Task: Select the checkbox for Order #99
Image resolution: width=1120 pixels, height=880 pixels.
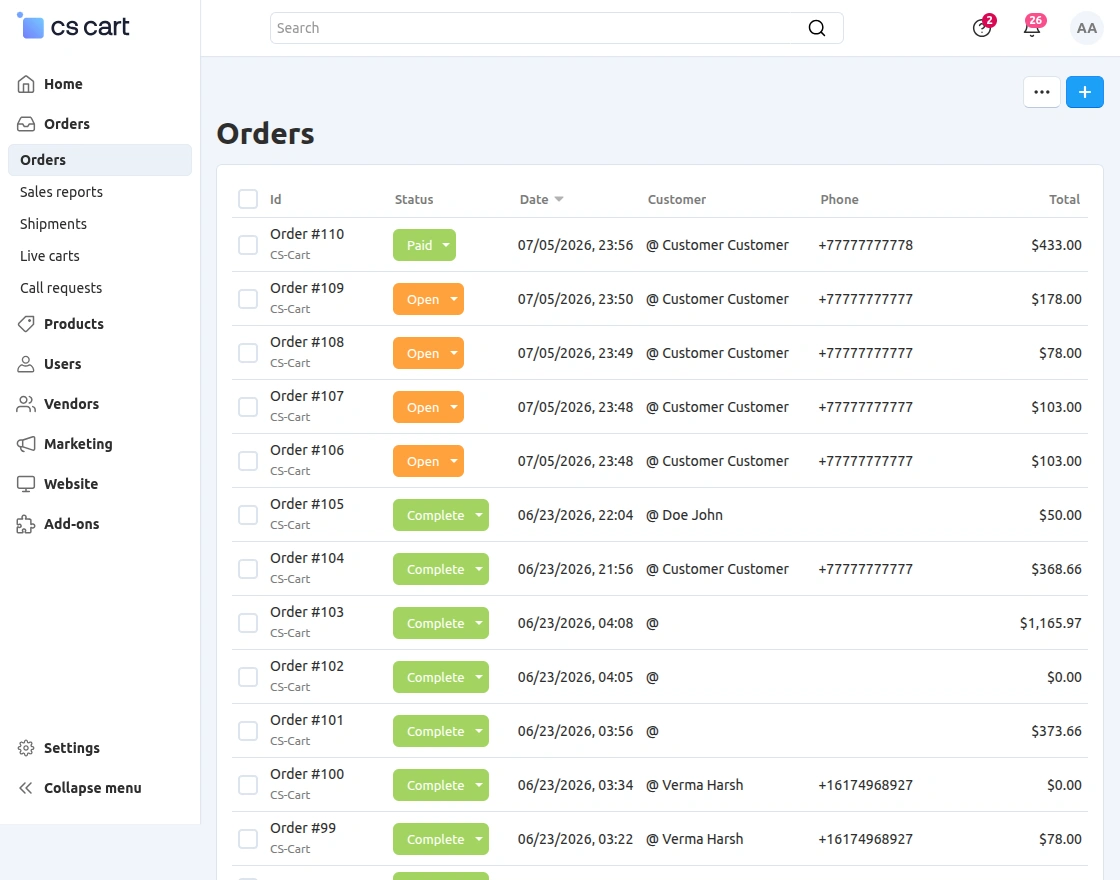Action: [248, 839]
